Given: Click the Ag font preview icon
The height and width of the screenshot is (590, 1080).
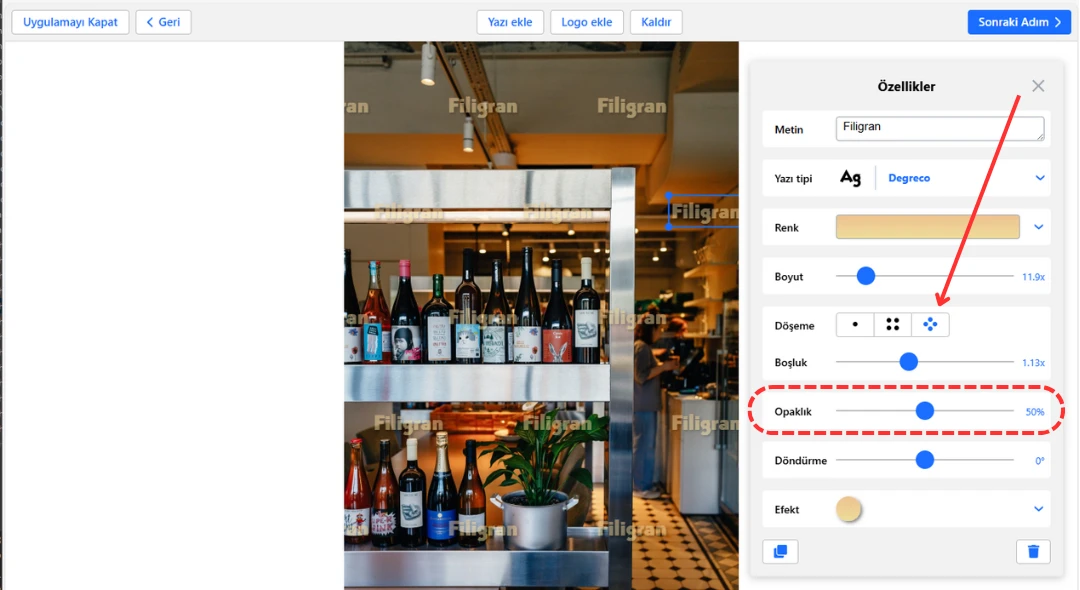Looking at the screenshot, I should point(850,178).
